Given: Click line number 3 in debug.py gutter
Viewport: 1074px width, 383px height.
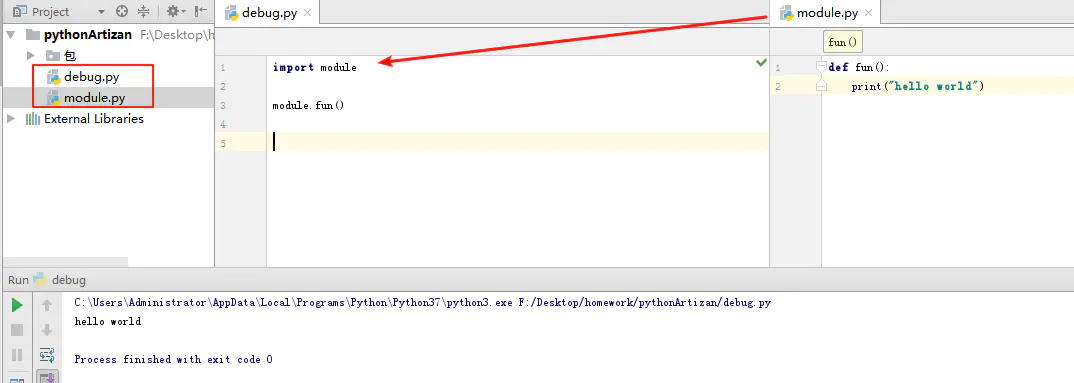Looking at the screenshot, I should pos(223,106).
